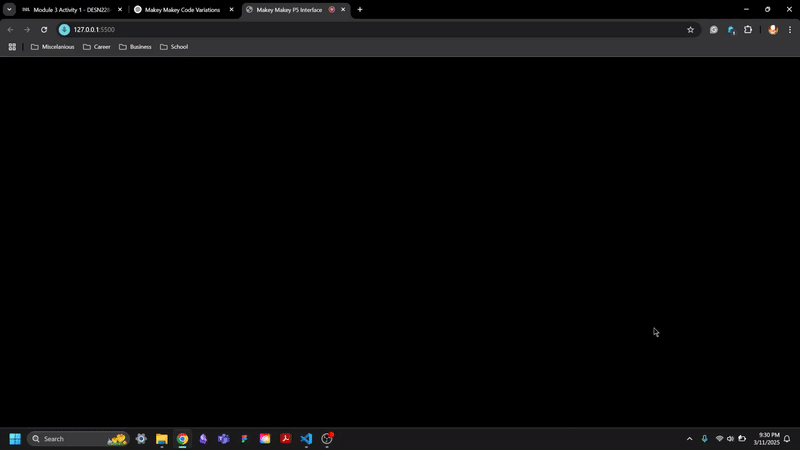This screenshot has height=450, width=800.
Task: Open the Career bookmarks folder
Action: point(96,47)
